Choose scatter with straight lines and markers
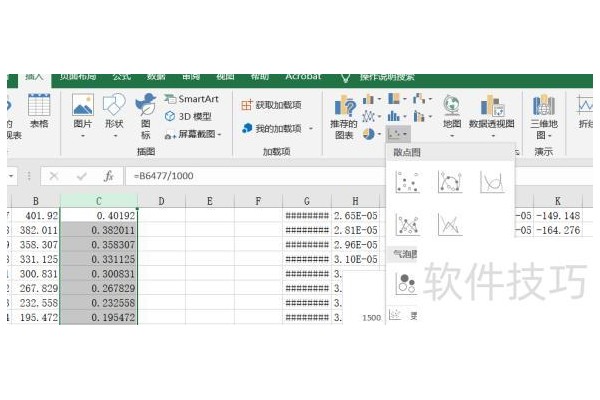 408,224
